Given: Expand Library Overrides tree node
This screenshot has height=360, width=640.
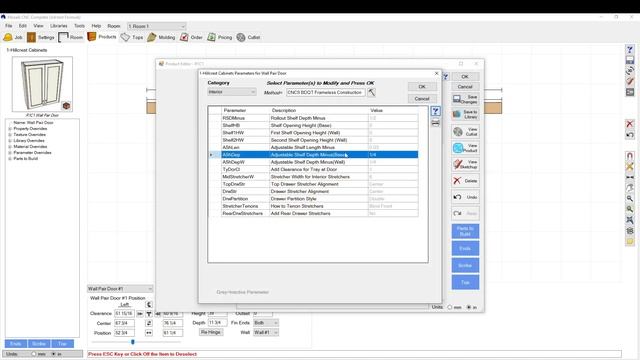Looking at the screenshot, I should coord(10,140).
